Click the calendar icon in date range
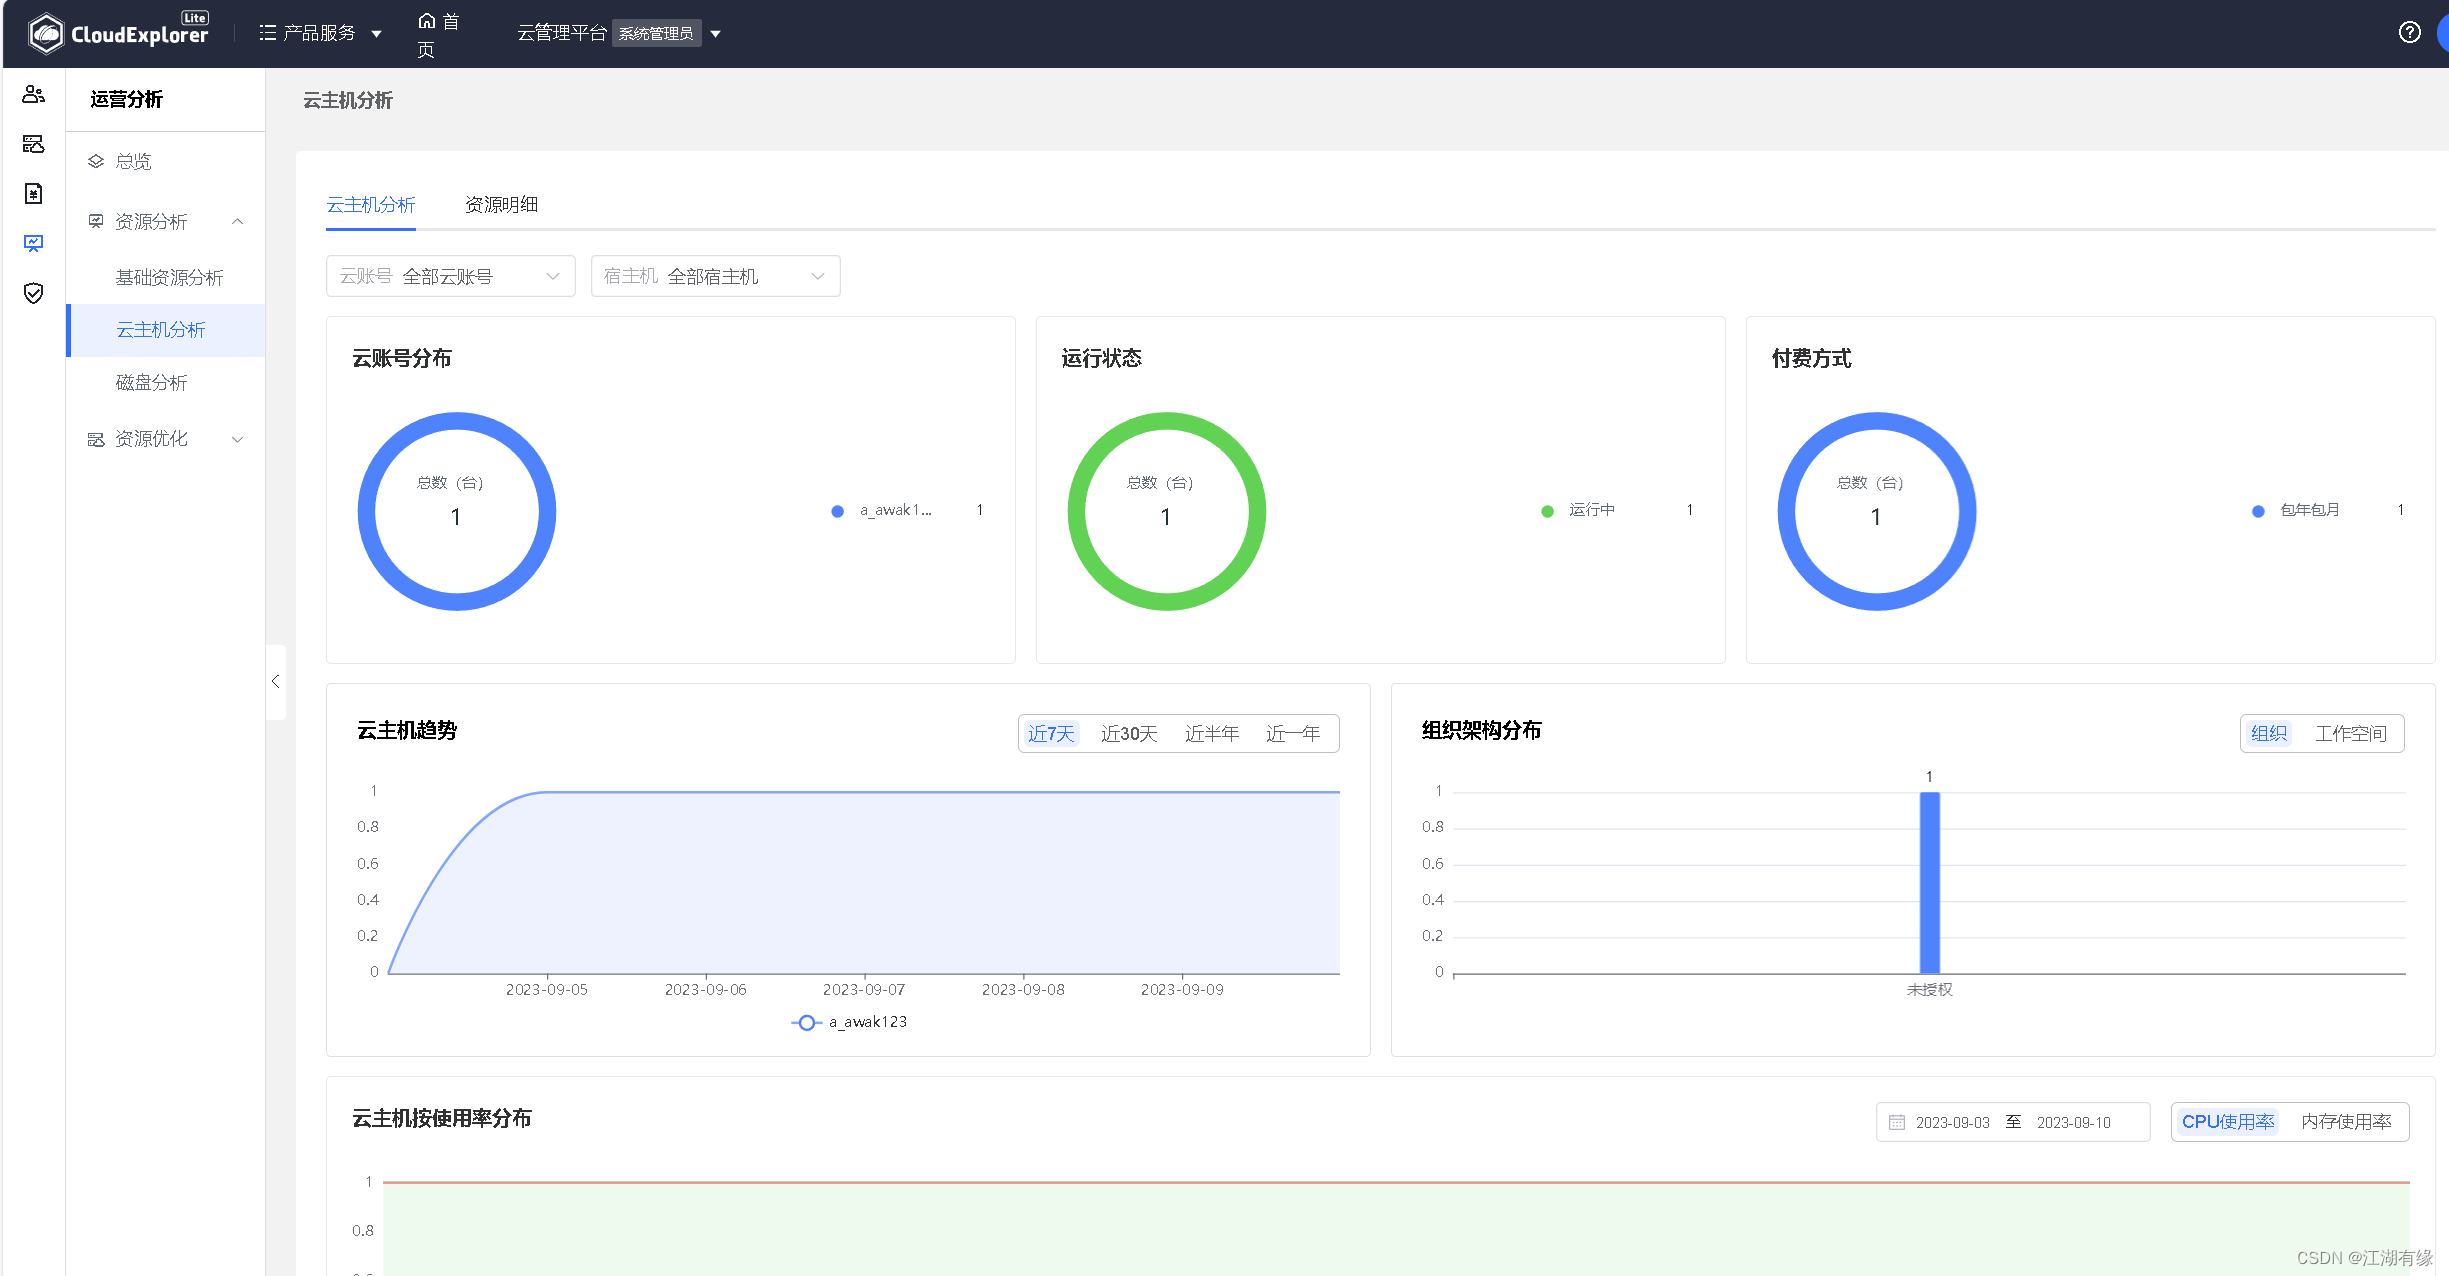The width and height of the screenshot is (2449, 1276). click(x=1896, y=1122)
